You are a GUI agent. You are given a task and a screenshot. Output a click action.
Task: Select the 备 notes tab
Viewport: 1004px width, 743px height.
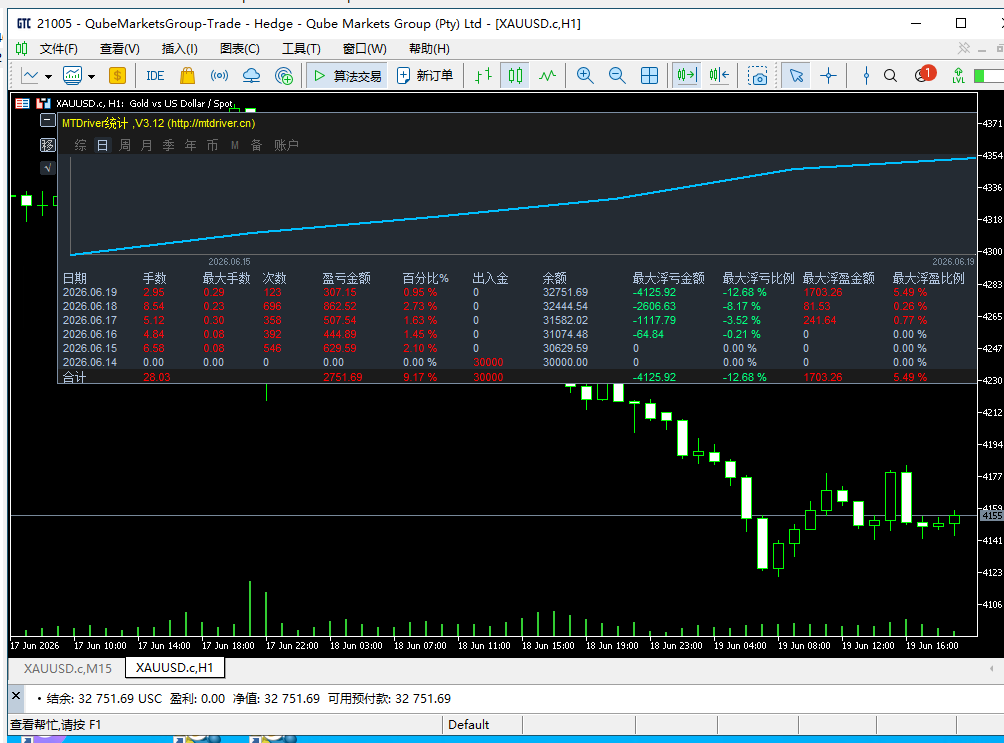[256, 145]
